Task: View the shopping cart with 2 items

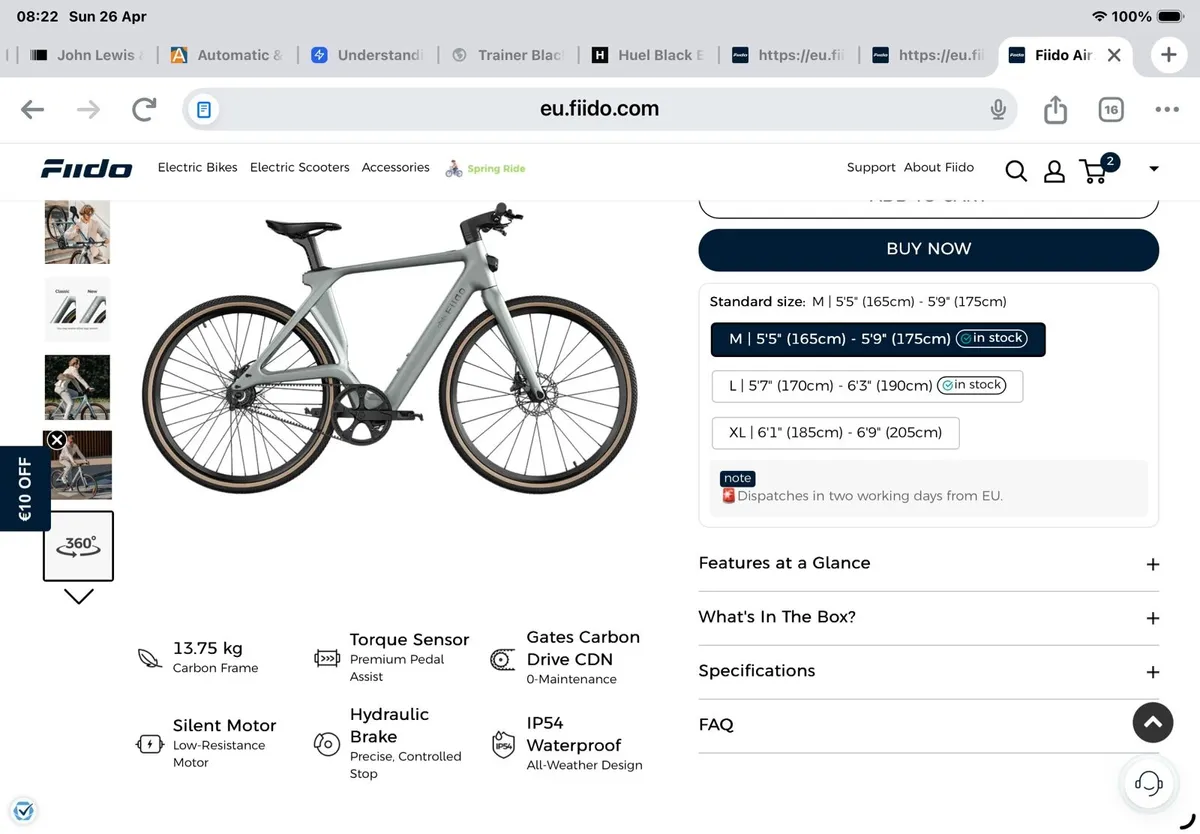Action: tap(1093, 171)
